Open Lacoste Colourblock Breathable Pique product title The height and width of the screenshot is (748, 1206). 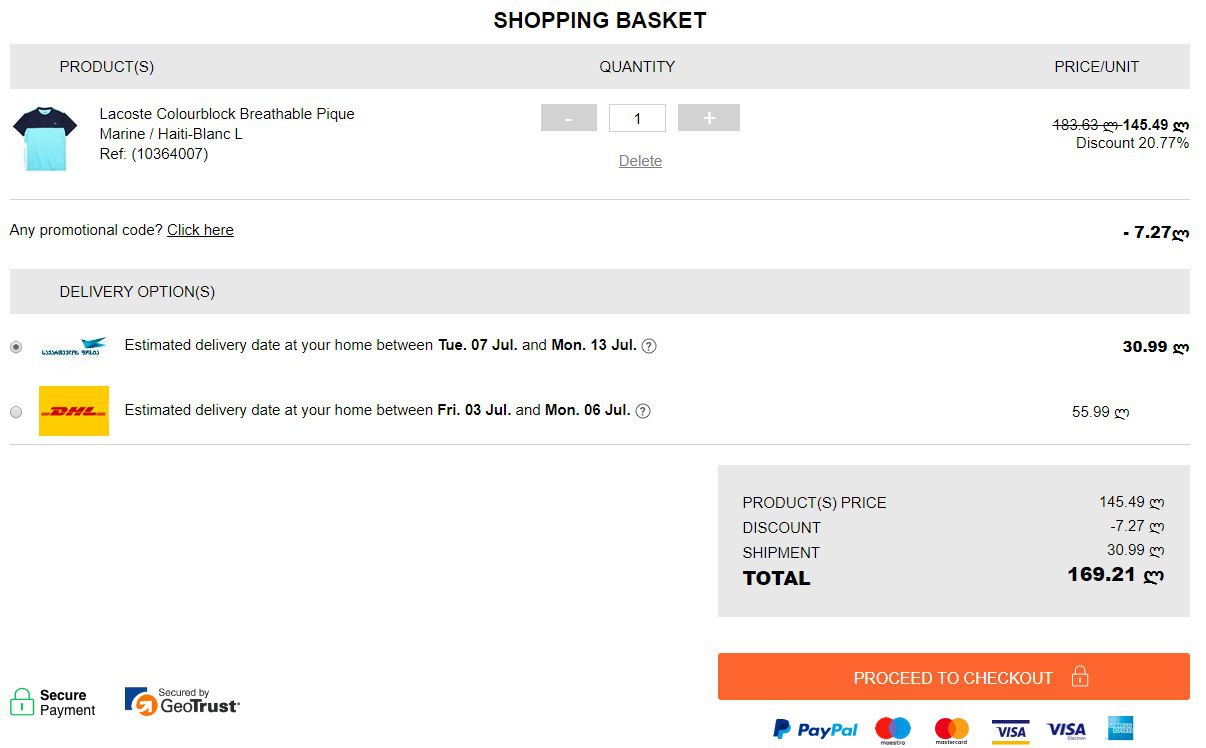tap(227, 114)
